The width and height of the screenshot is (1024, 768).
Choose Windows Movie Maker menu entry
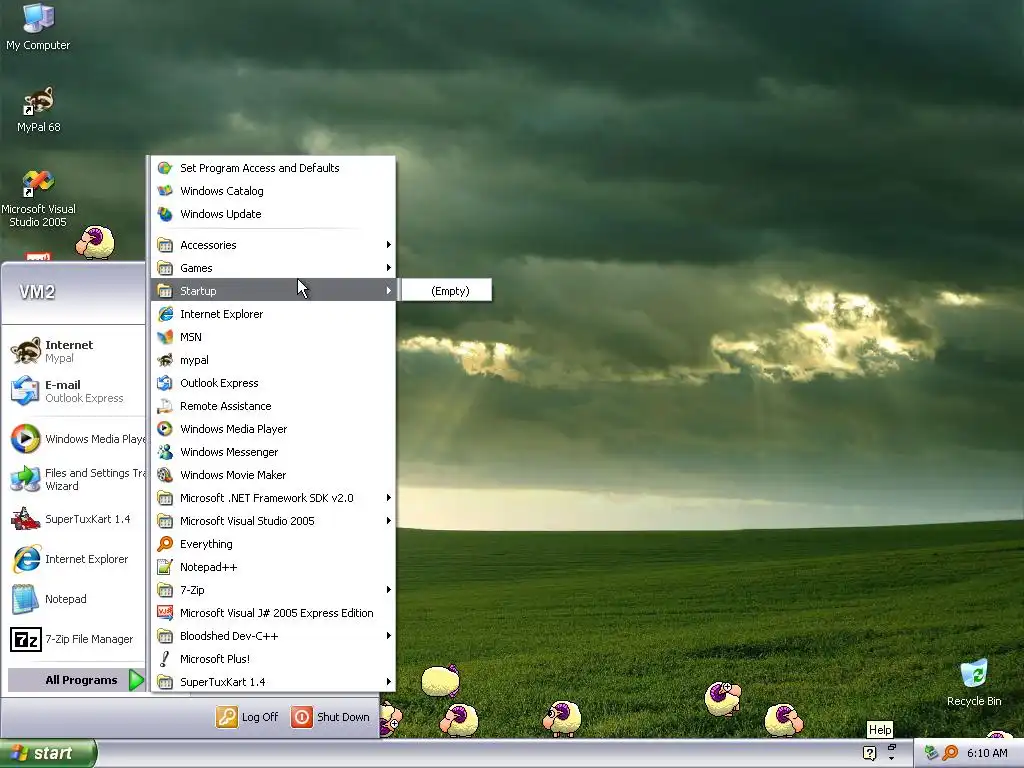coord(273,475)
